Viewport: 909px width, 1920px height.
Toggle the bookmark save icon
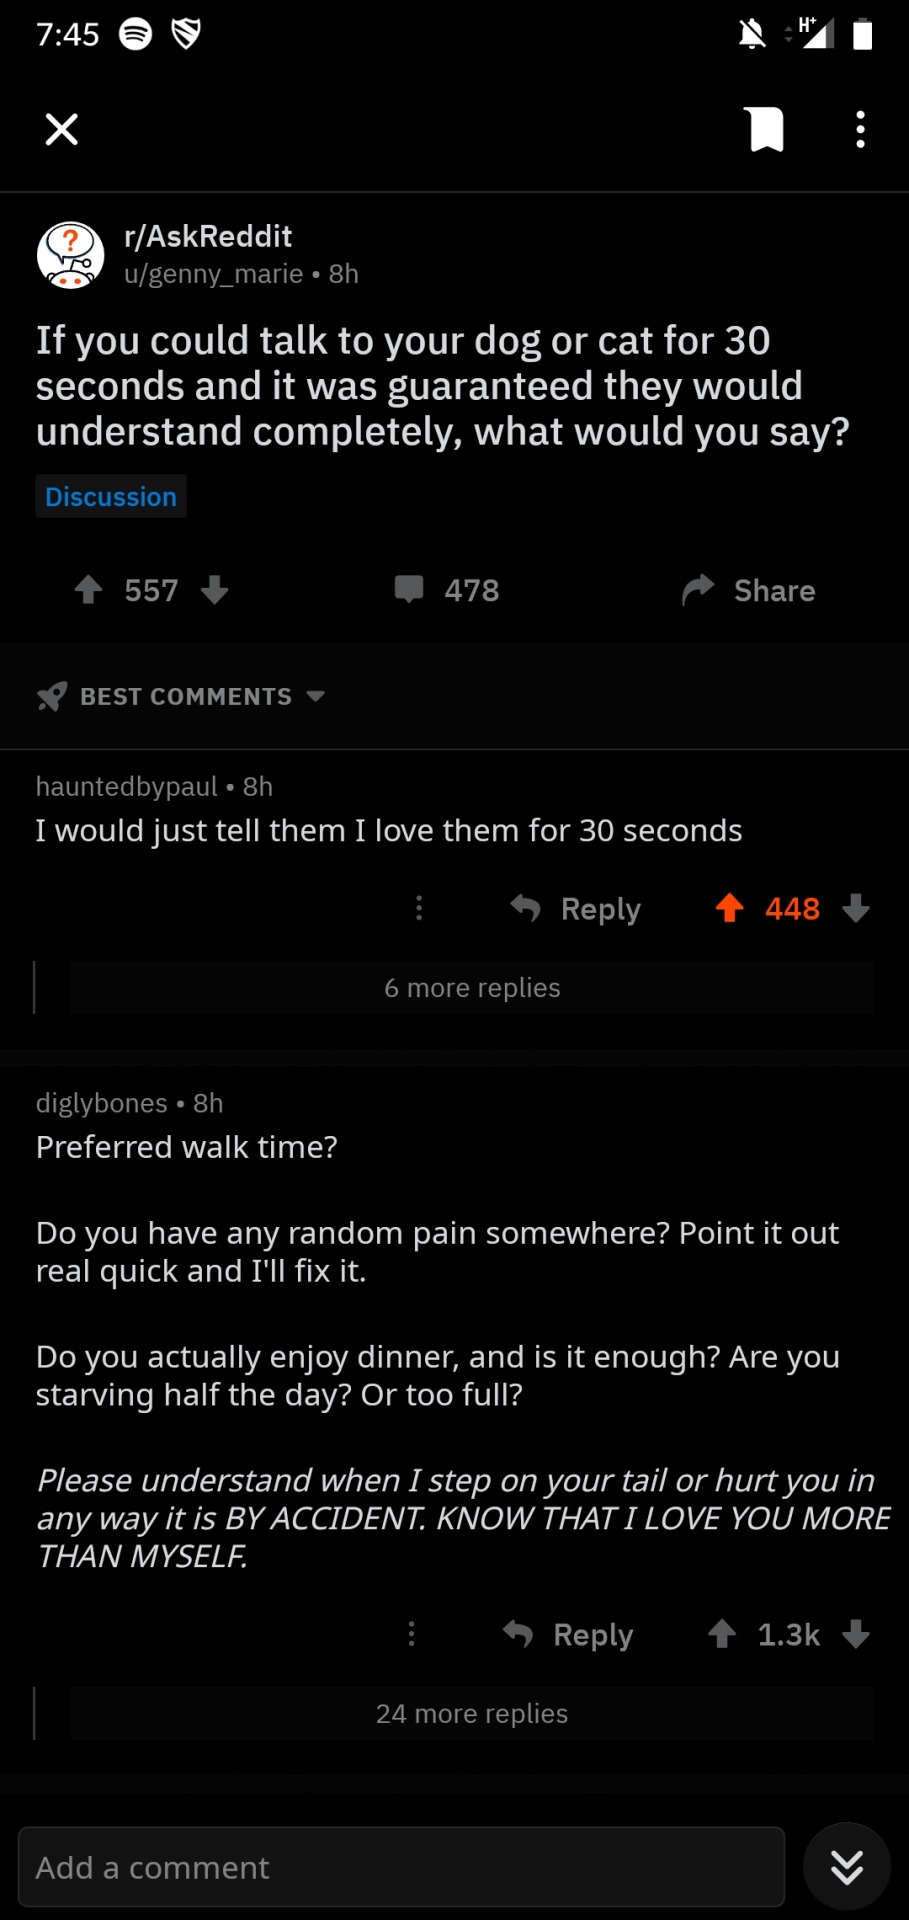tap(766, 129)
